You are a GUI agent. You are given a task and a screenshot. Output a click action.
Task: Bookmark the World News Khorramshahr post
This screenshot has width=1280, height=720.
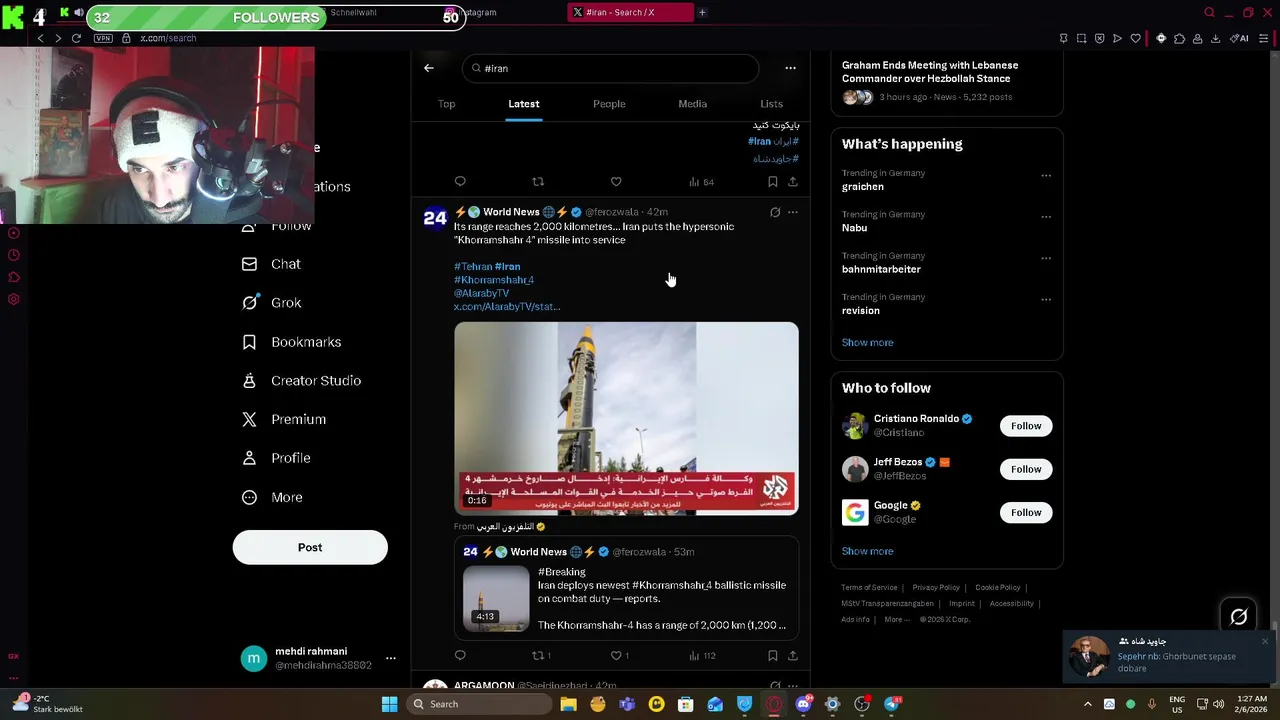coord(772,655)
